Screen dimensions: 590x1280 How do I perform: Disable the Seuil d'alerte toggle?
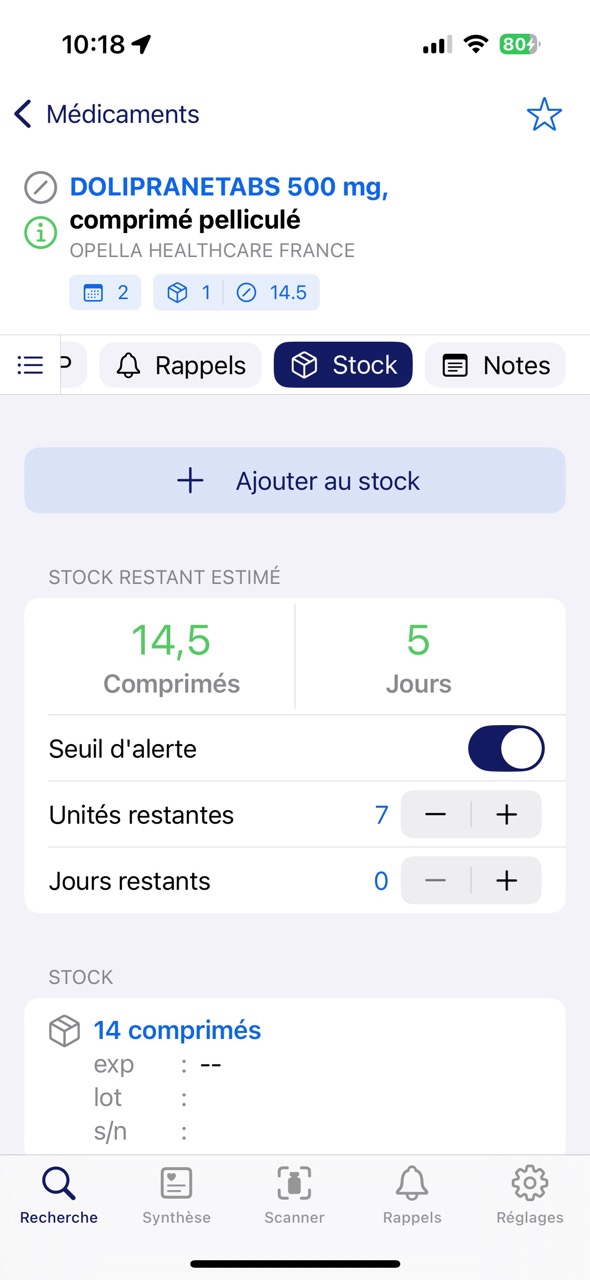coord(506,748)
